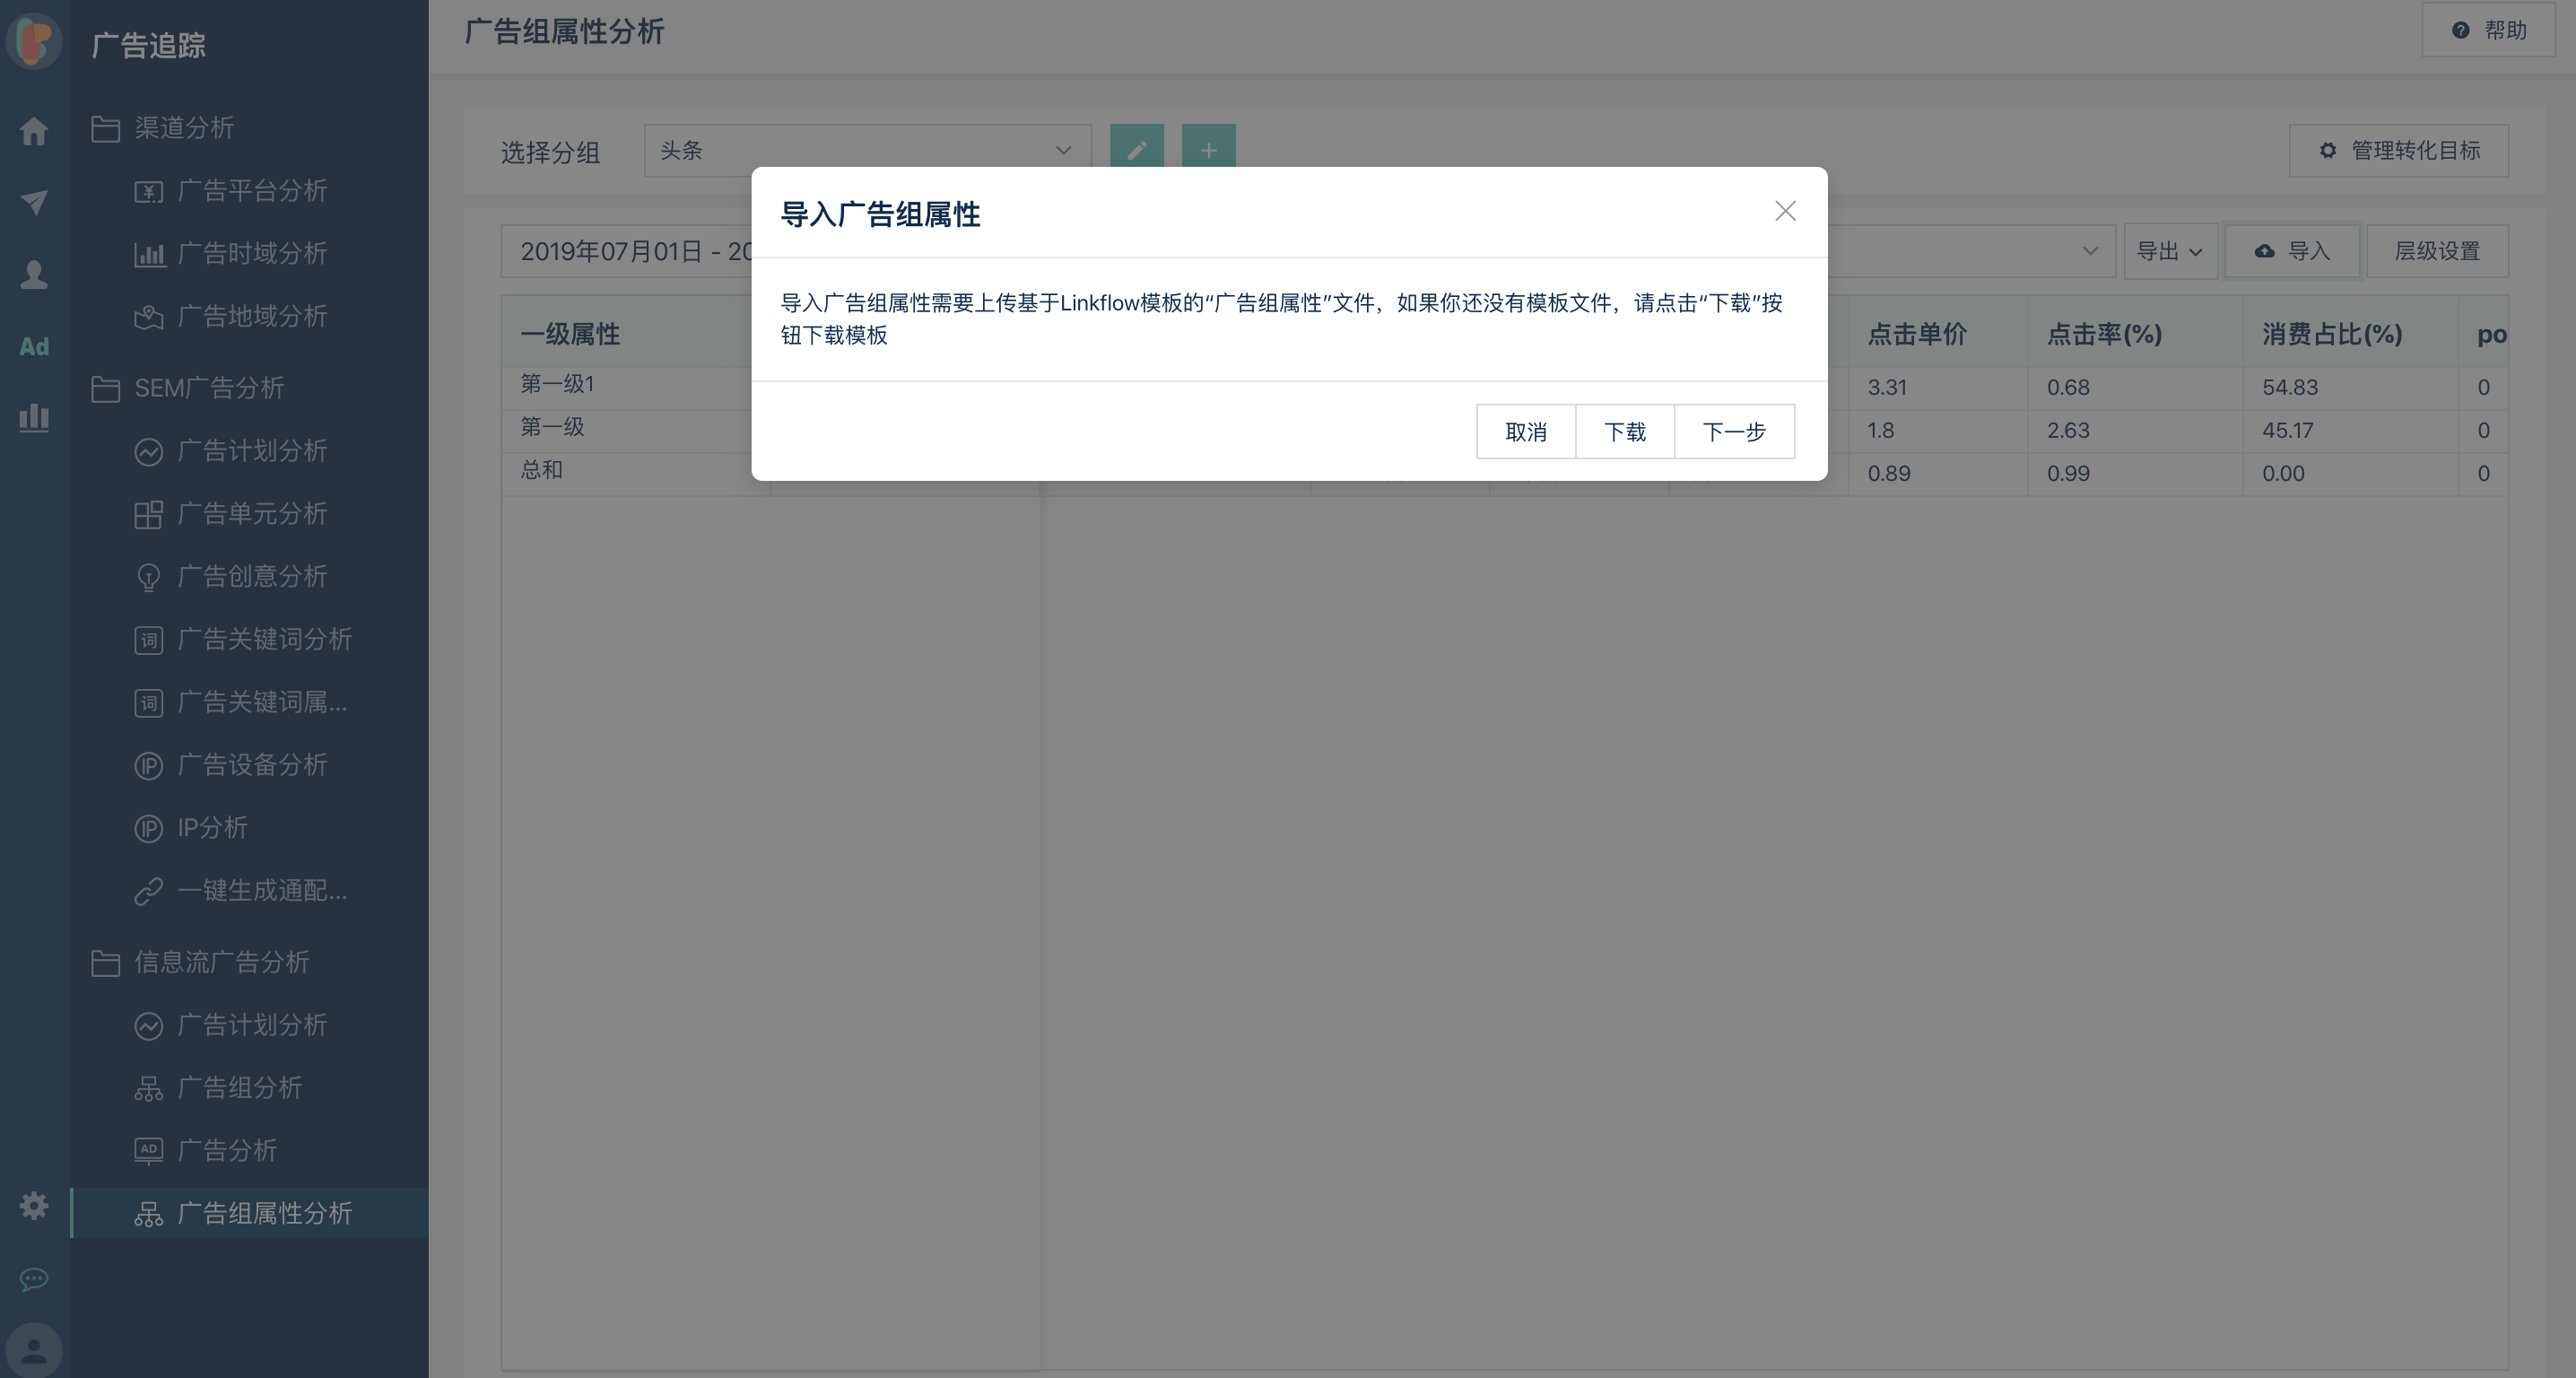Open the bar chart icon in left rail
Viewport: 2576px width, 1378px height.
34,417
